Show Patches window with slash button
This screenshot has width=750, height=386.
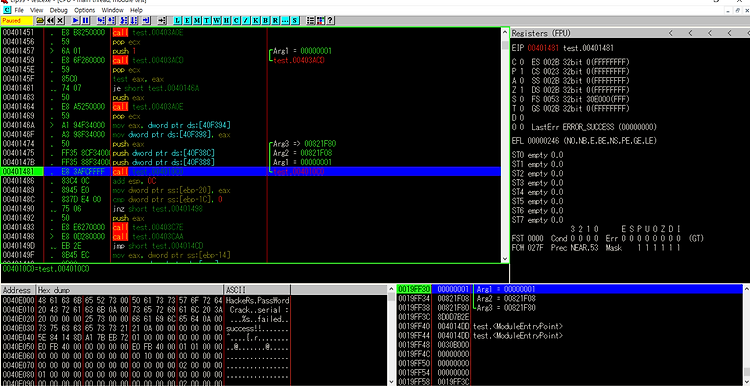click(246, 21)
